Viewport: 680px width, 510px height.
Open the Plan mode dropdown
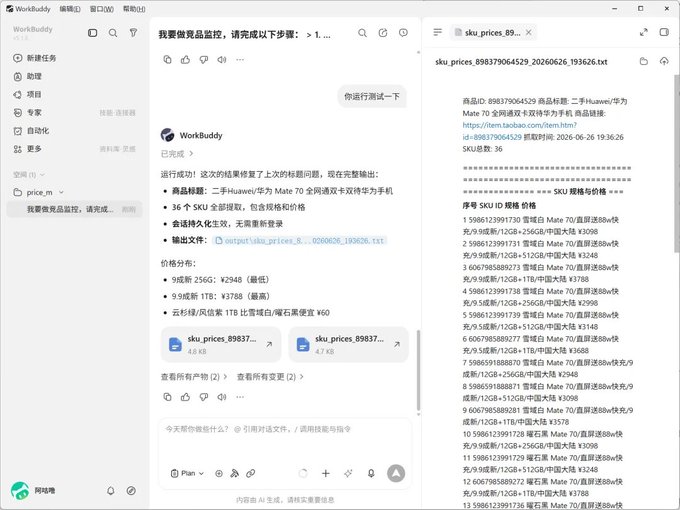187,474
